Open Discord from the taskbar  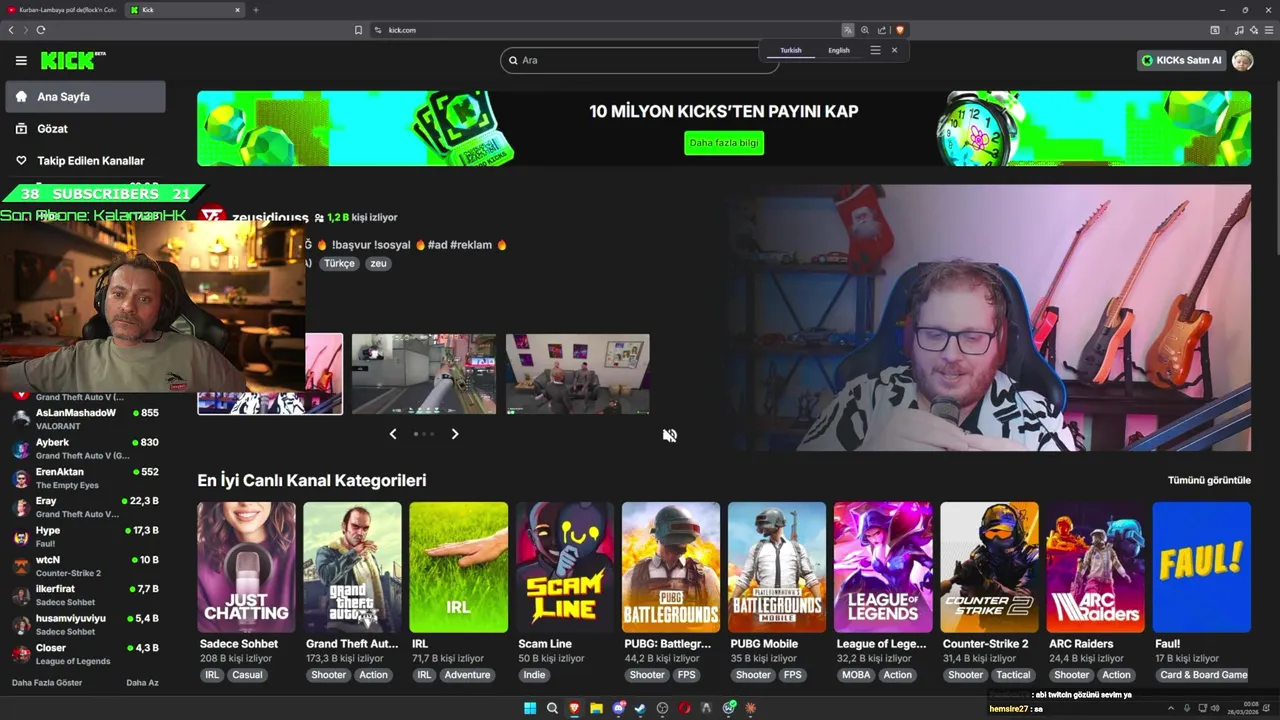(618, 708)
